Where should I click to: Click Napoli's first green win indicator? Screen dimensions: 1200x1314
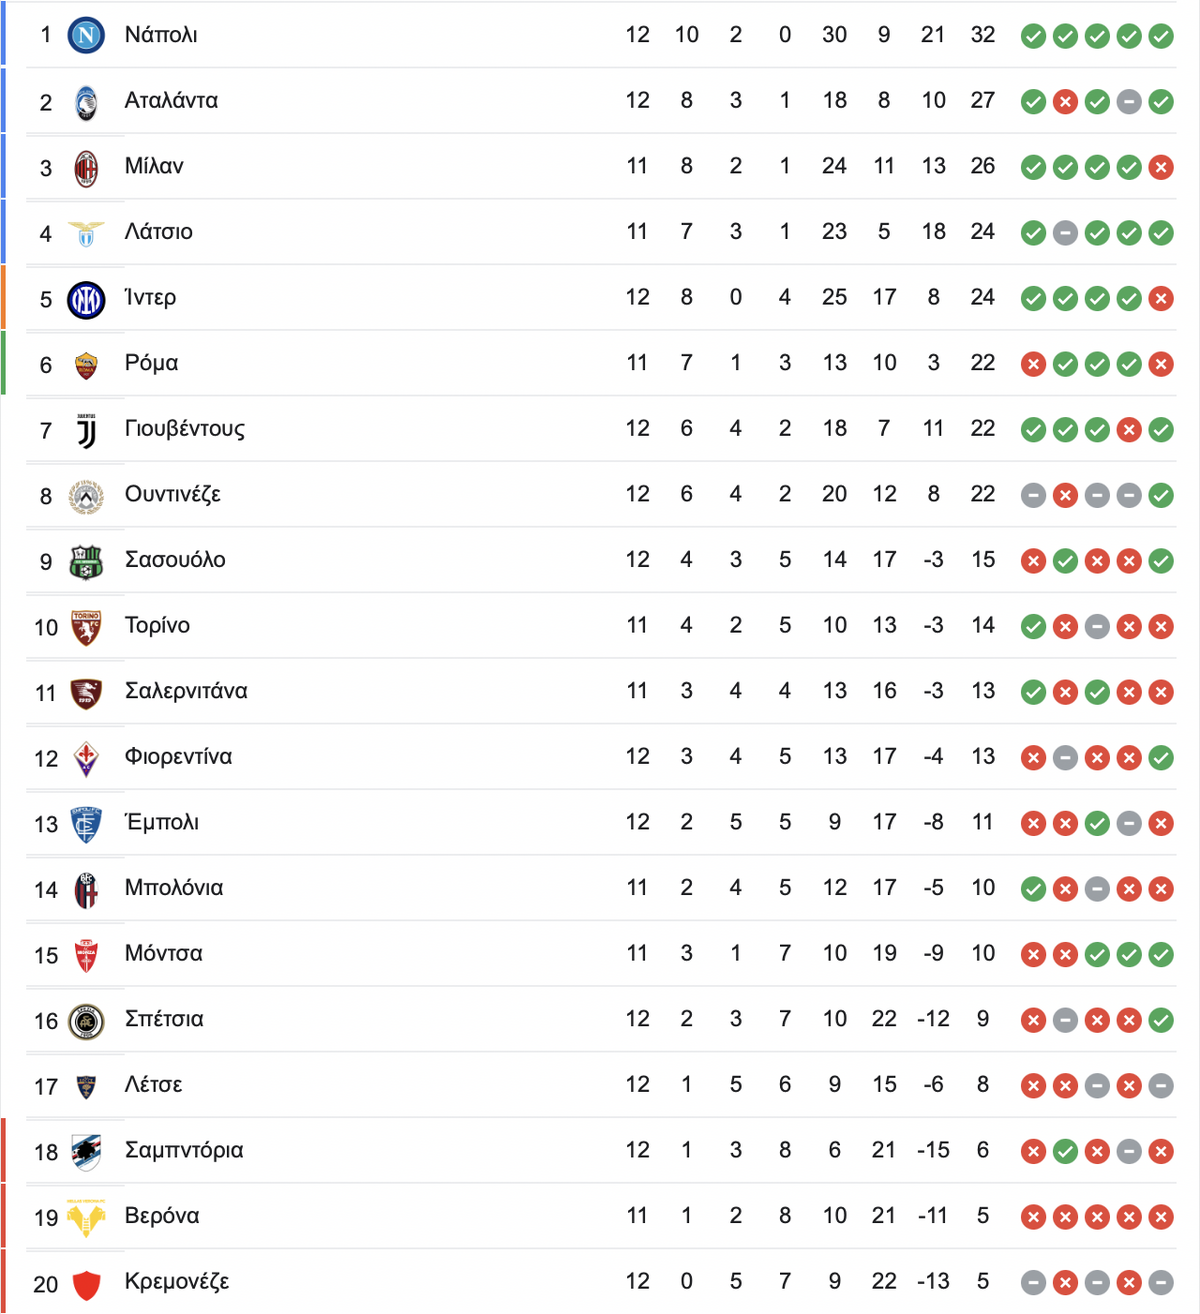point(1033,37)
